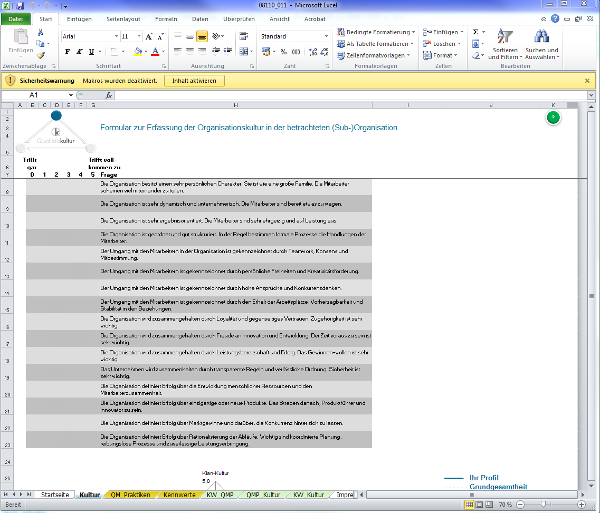Click the red font color swatch
The image size is (600, 513).
click(154, 51)
